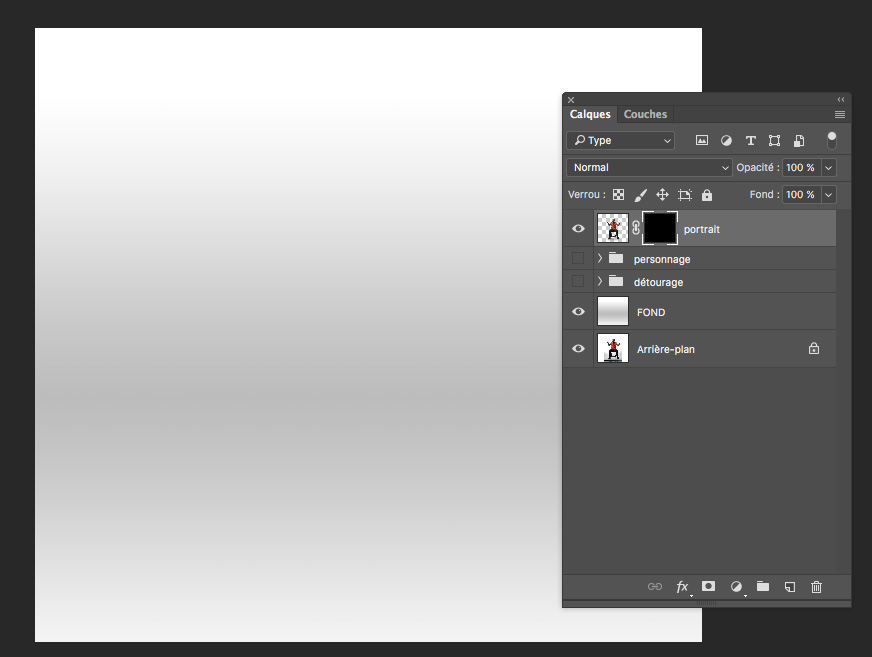Click the Fond percentage input field

pyautogui.click(x=799, y=195)
